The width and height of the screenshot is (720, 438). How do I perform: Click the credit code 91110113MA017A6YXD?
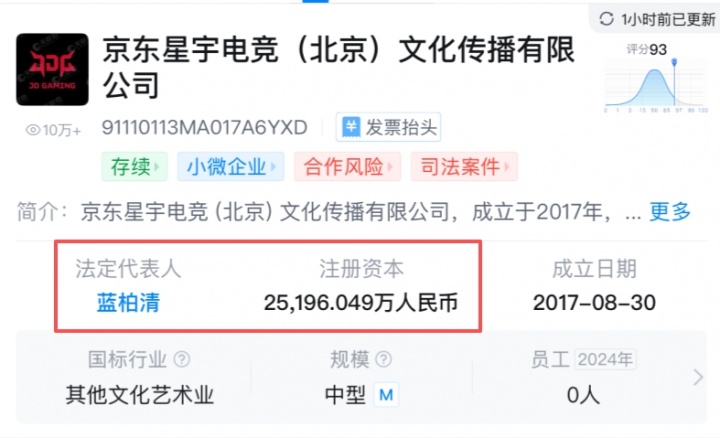point(204,127)
